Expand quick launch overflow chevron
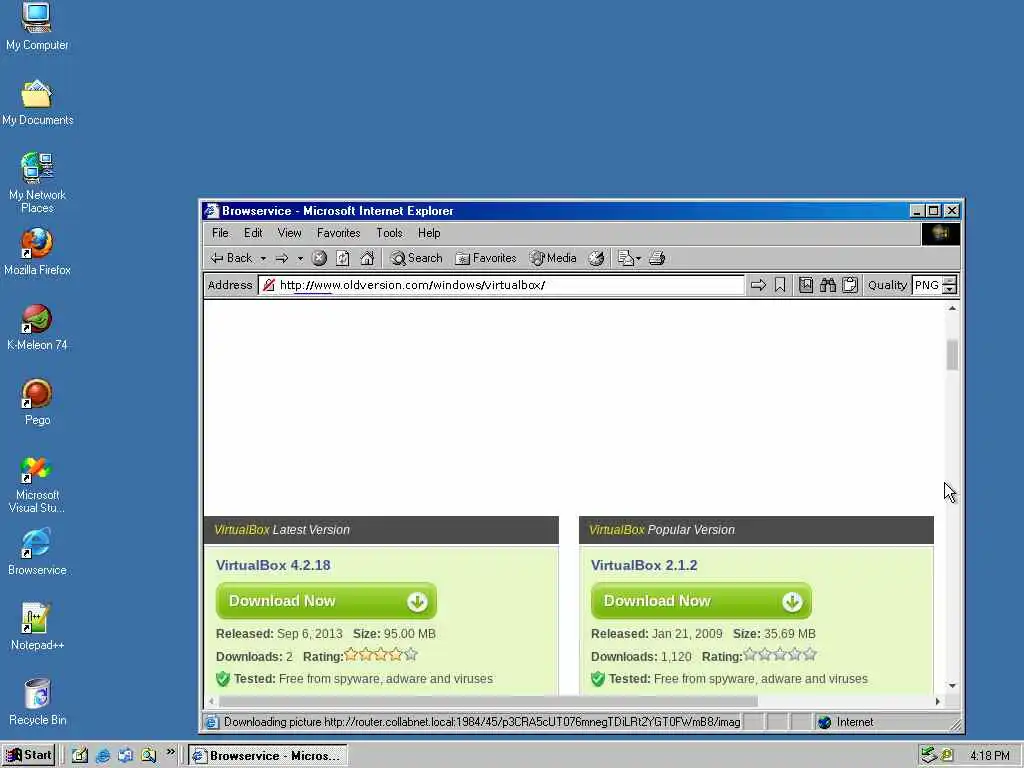Image resolution: width=1024 pixels, height=768 pixels. 170,752
